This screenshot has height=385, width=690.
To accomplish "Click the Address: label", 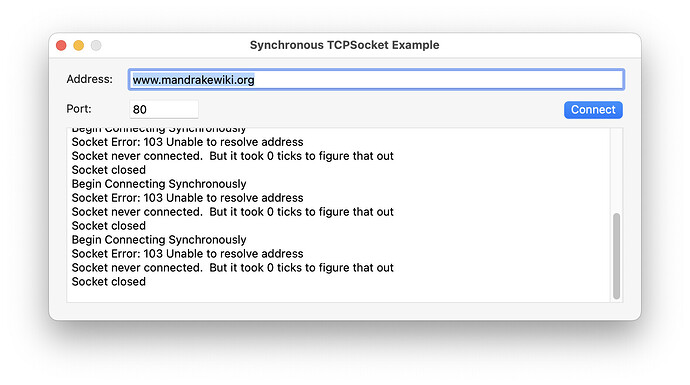I will click(89, 79).
